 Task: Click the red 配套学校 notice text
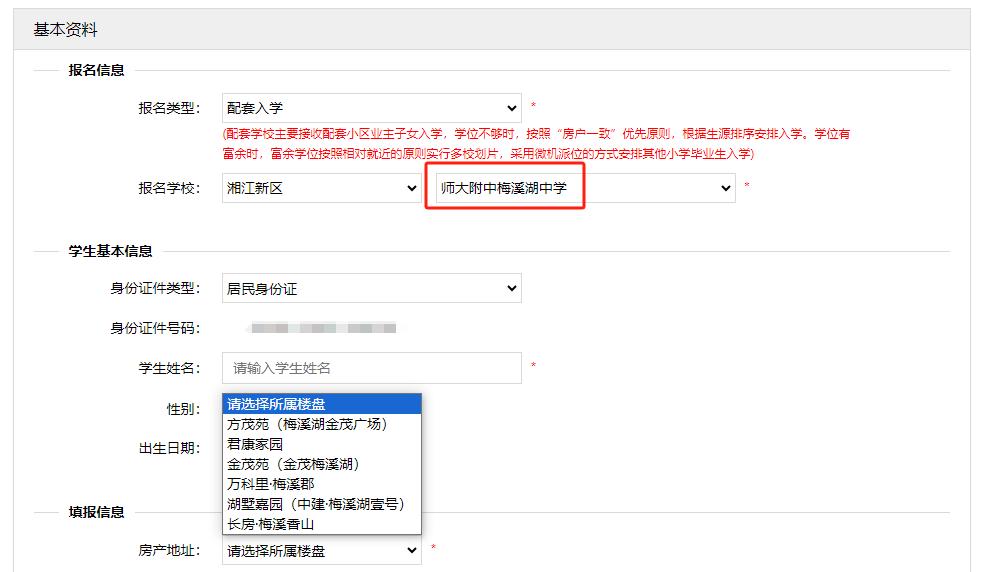click(x=536, y=143)
